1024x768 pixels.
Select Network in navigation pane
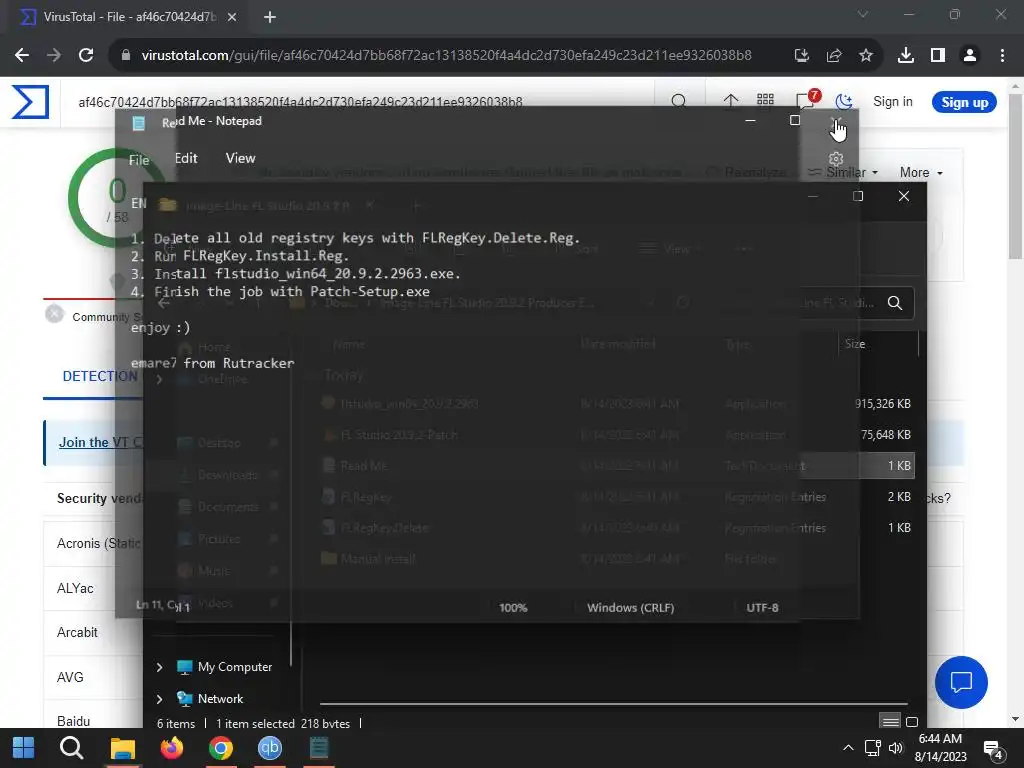220,699
